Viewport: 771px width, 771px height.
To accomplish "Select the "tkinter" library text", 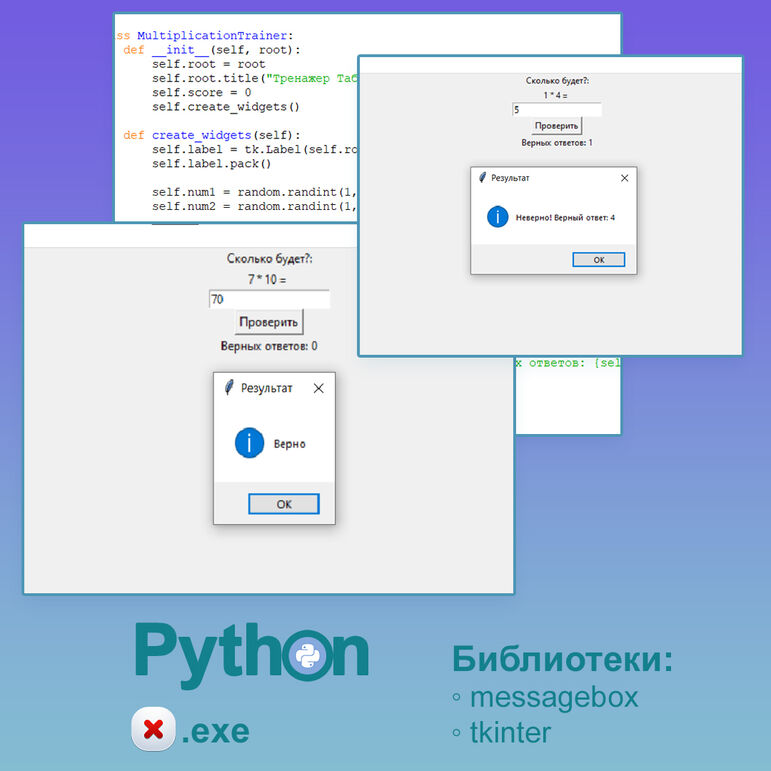I will [x=510, y=732].
